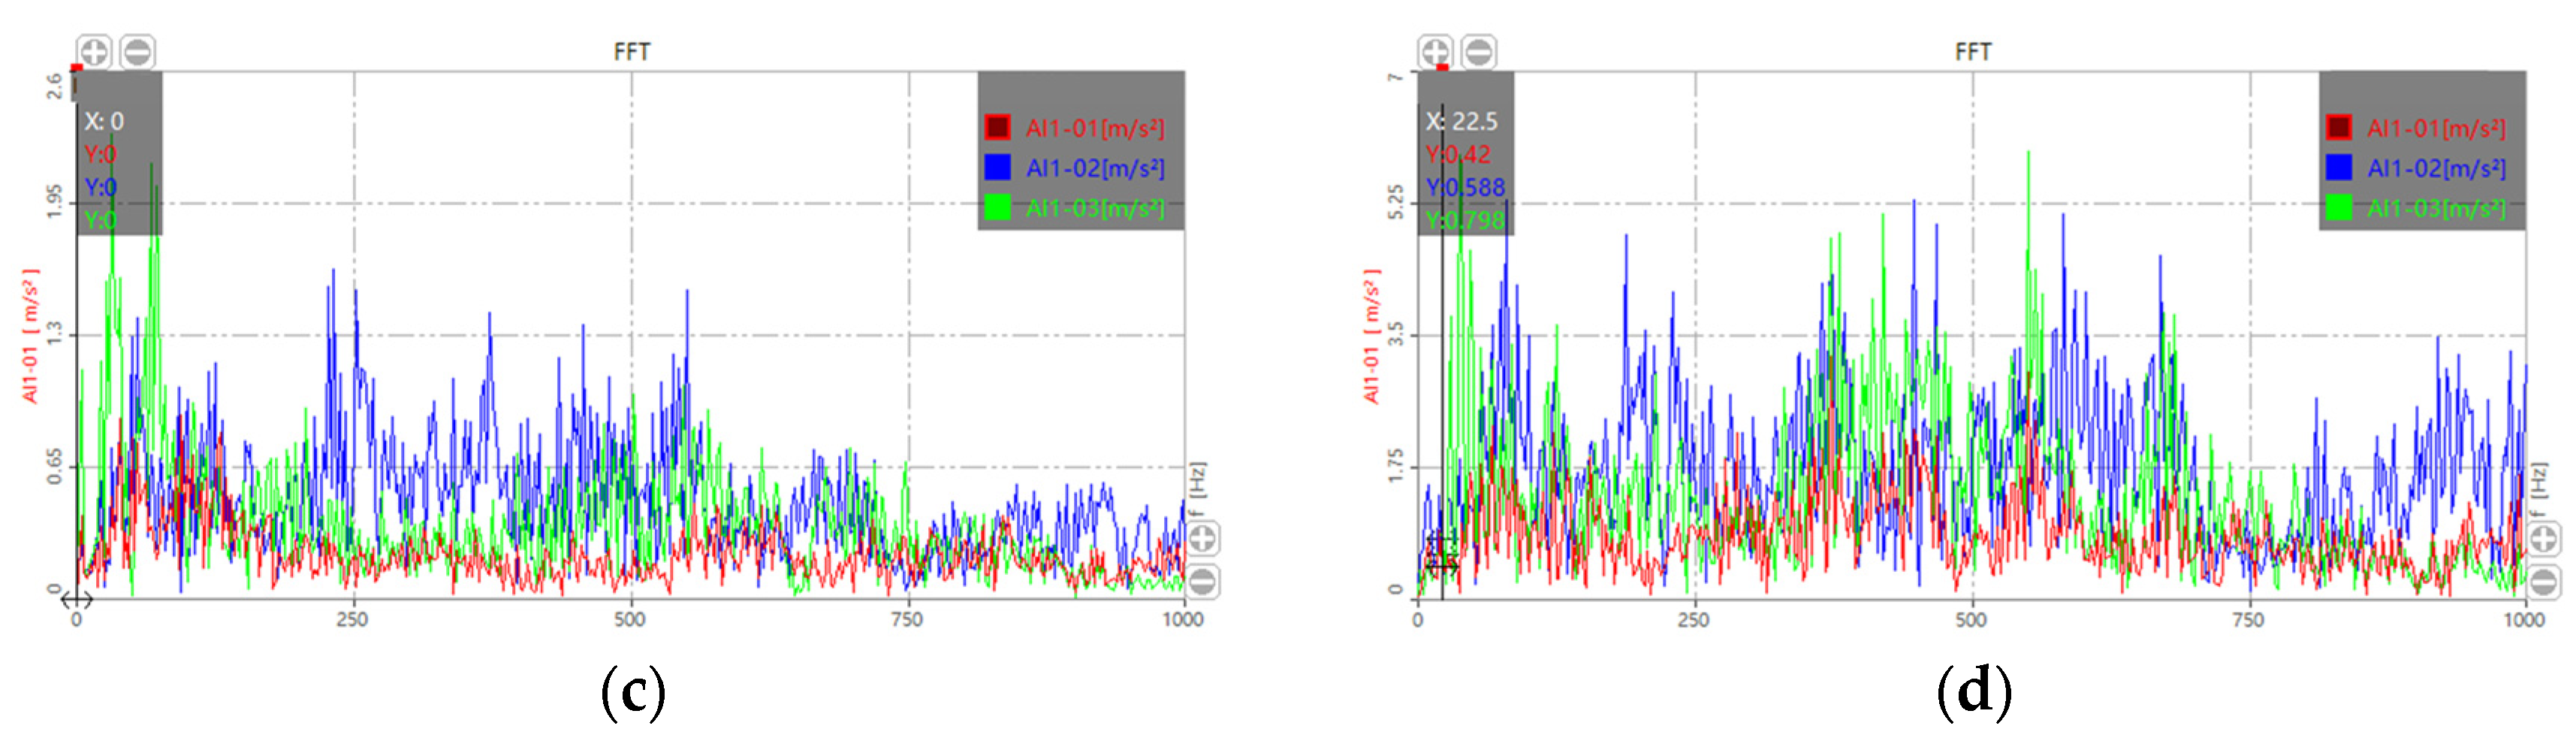Click the red AI1-01 legend swatch in chart (c)
Screen dimensions: 2576x738
click(x=997, y=127)
